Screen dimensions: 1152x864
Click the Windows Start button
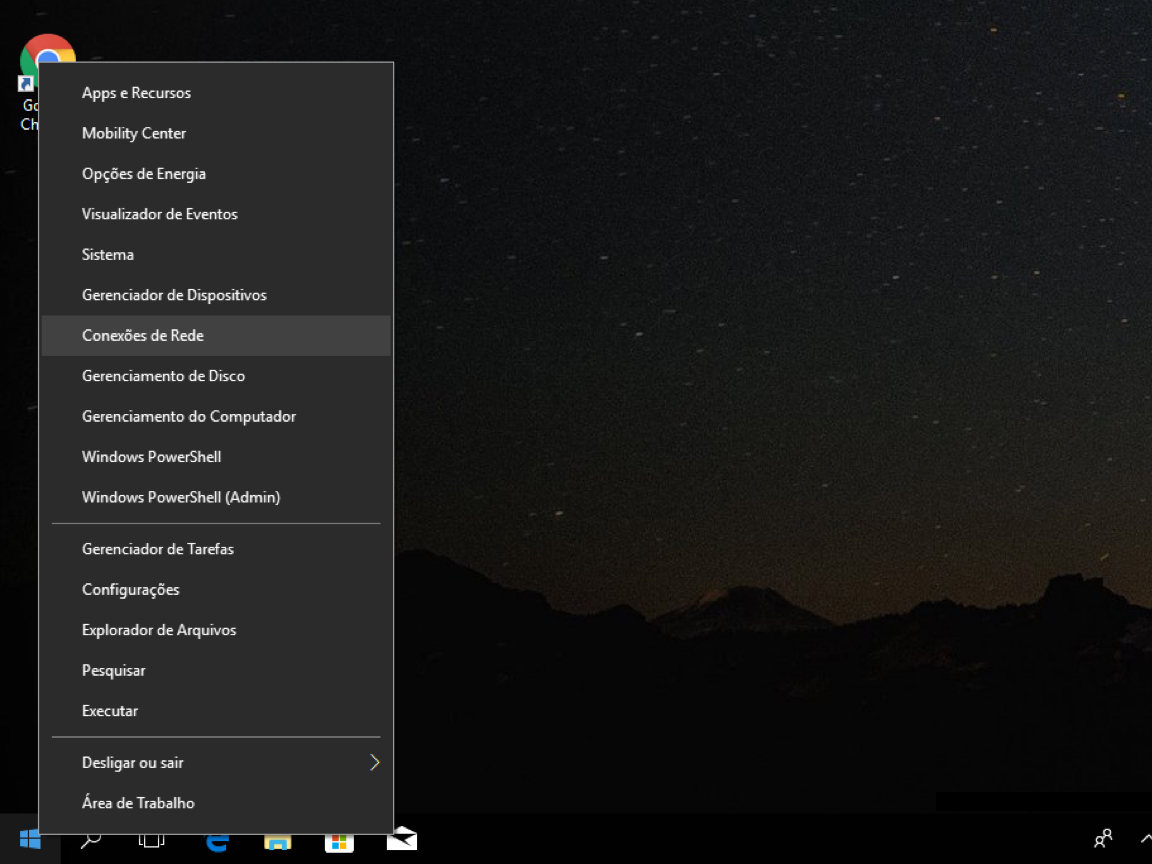29,840
